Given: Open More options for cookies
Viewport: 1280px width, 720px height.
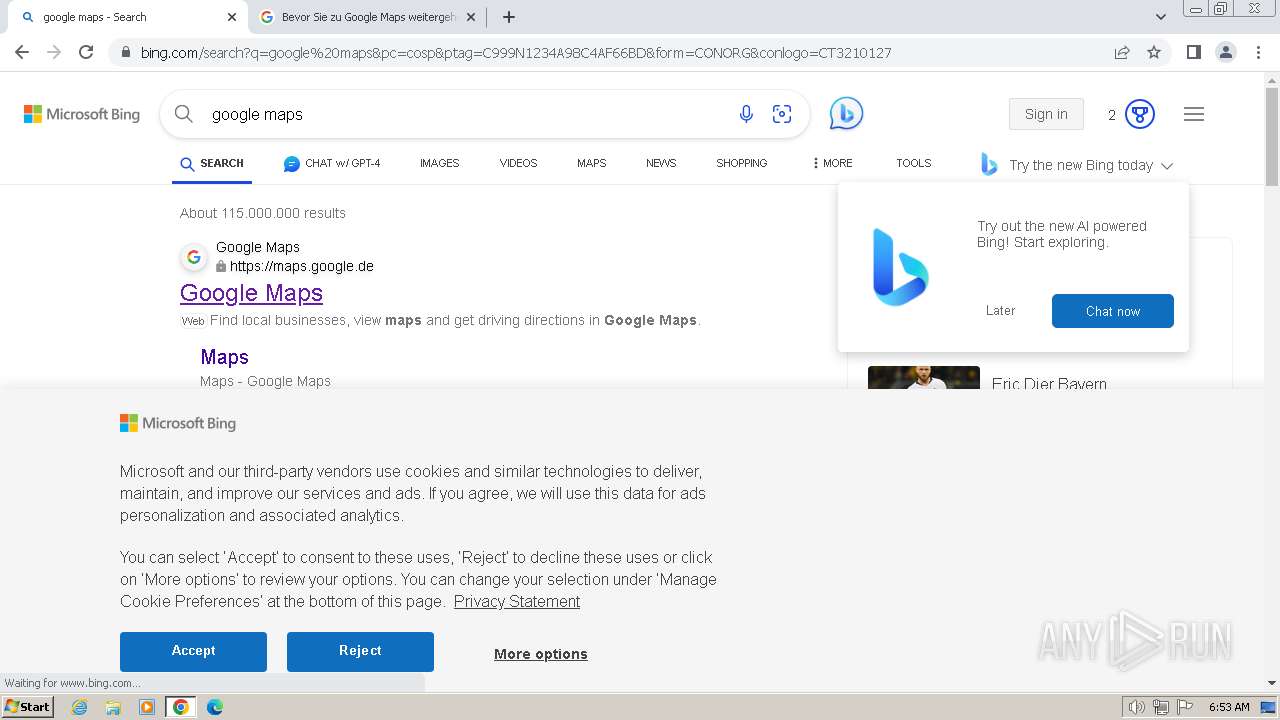Looking at the screenshot, I should (x=541, y=654).
